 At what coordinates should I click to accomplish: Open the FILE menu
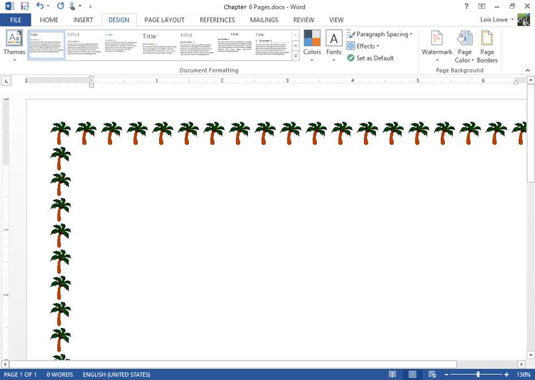click(x=15, y=20)
